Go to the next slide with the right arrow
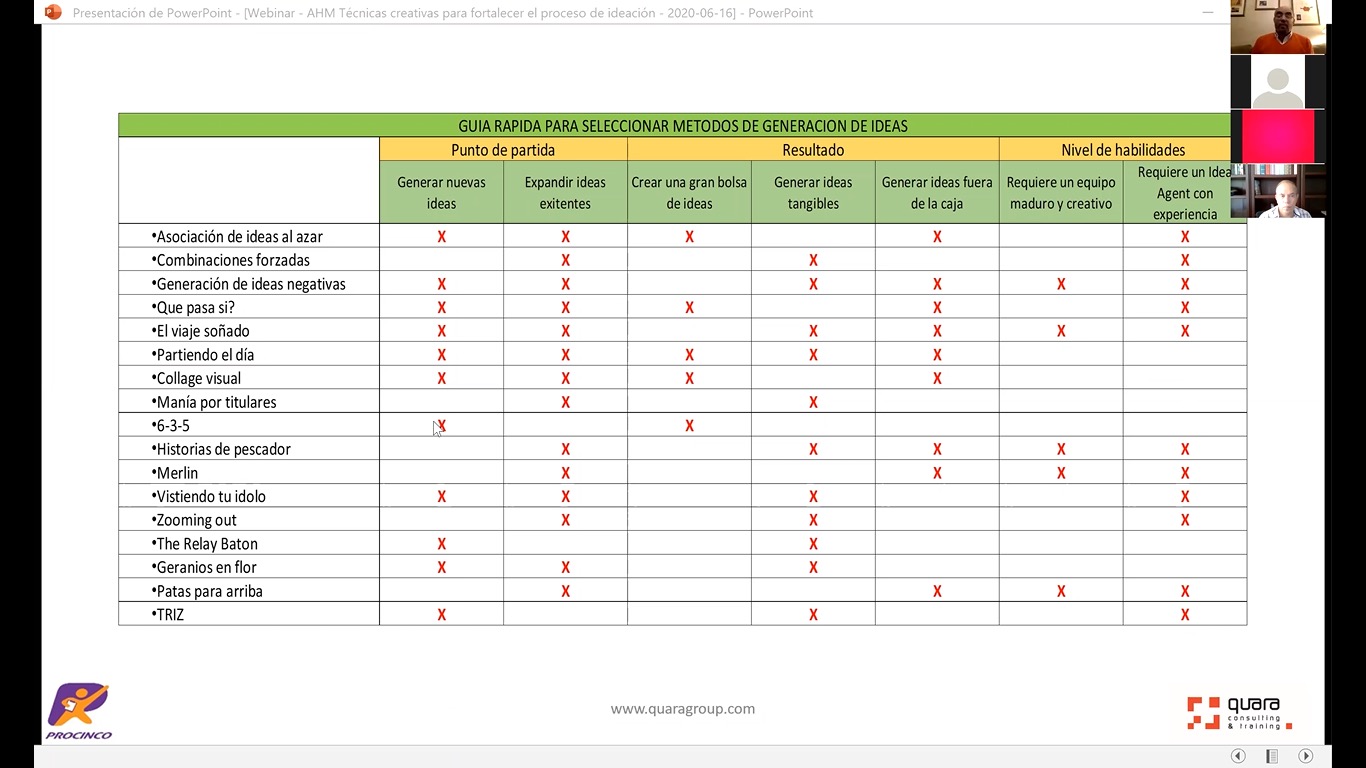This screenshot has width=1366, height=768. tap(1305, 755)
